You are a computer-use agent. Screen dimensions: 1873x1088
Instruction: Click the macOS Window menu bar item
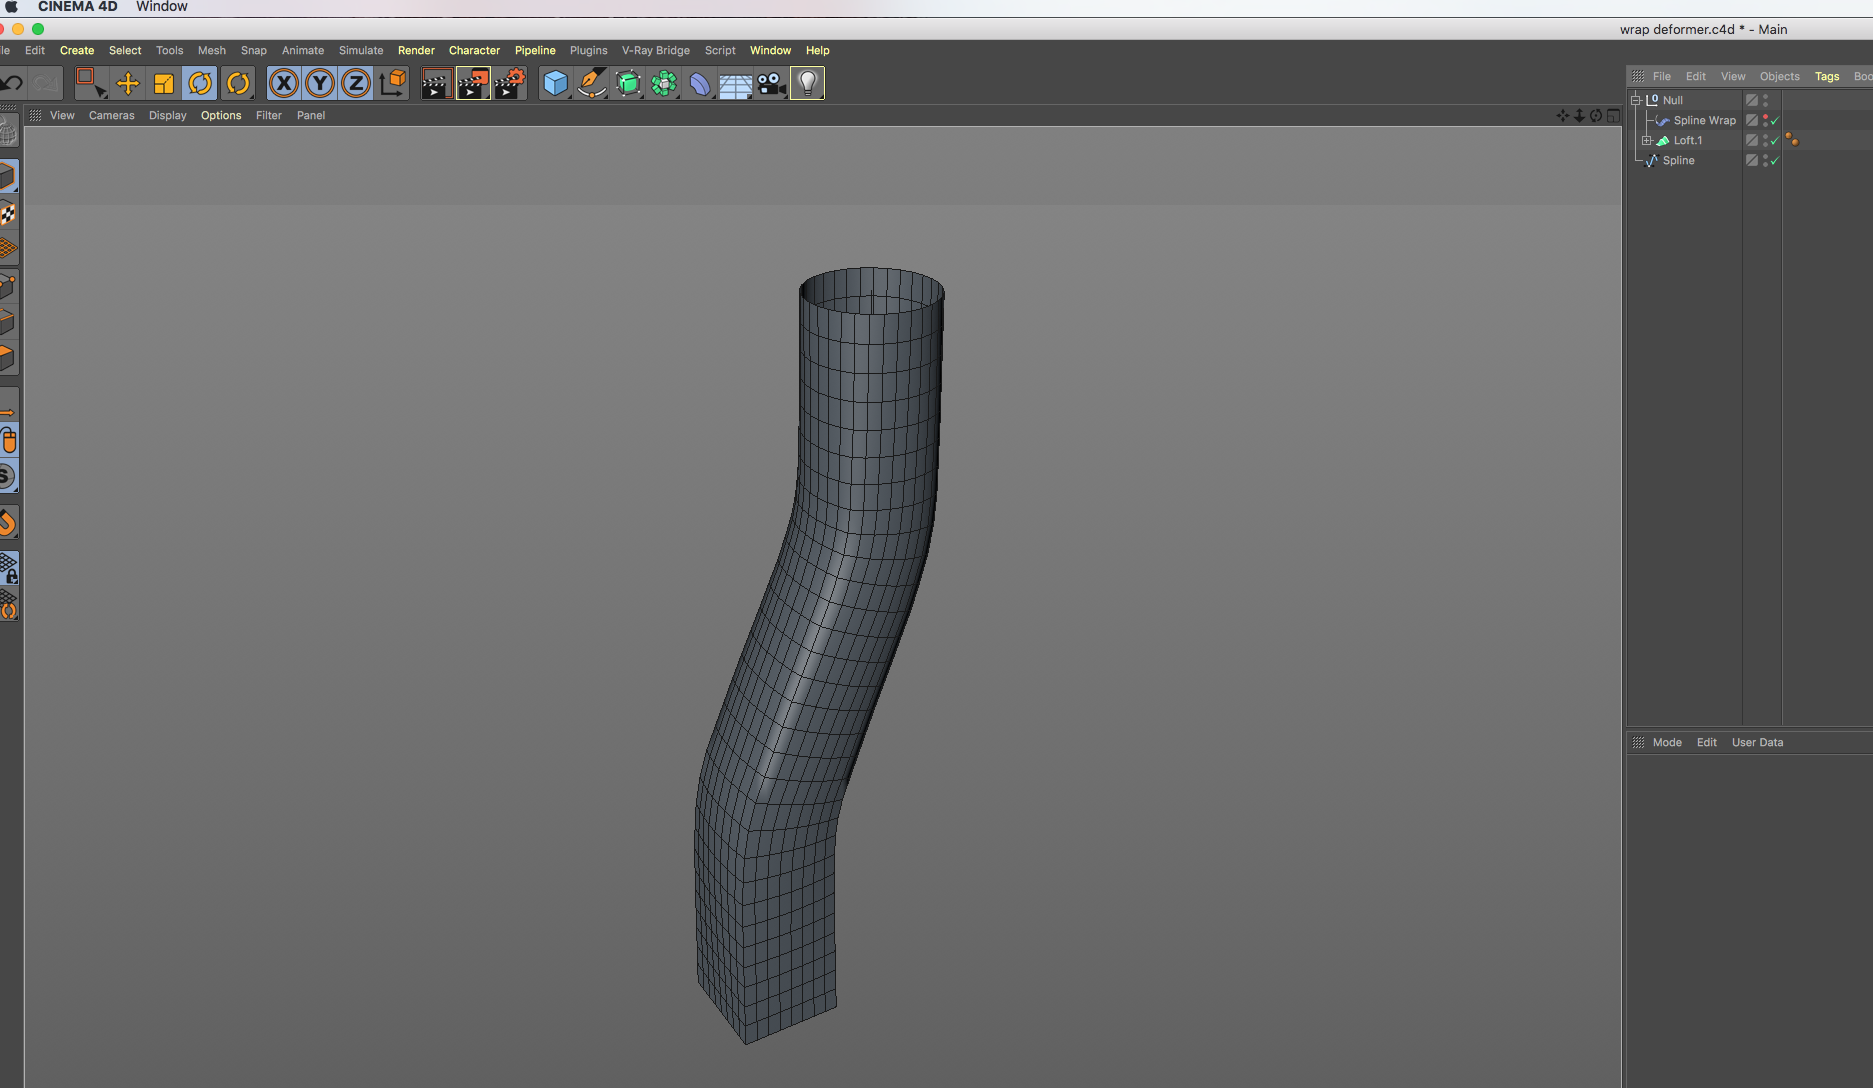tap(162, 6)
